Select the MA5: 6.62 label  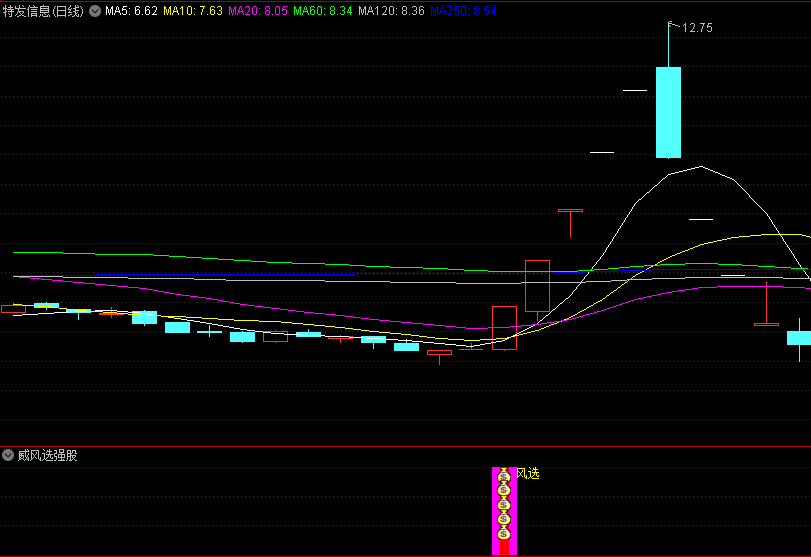coord(131,11)
